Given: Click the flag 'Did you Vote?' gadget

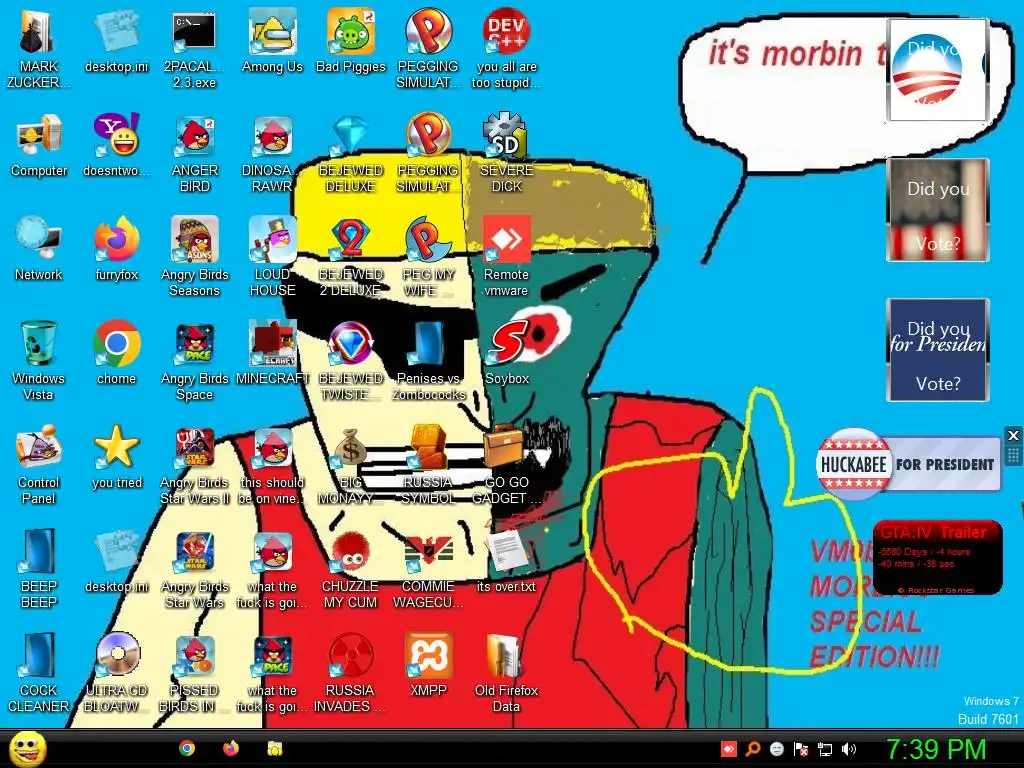Looking at the screenshot, I should 937,210.
